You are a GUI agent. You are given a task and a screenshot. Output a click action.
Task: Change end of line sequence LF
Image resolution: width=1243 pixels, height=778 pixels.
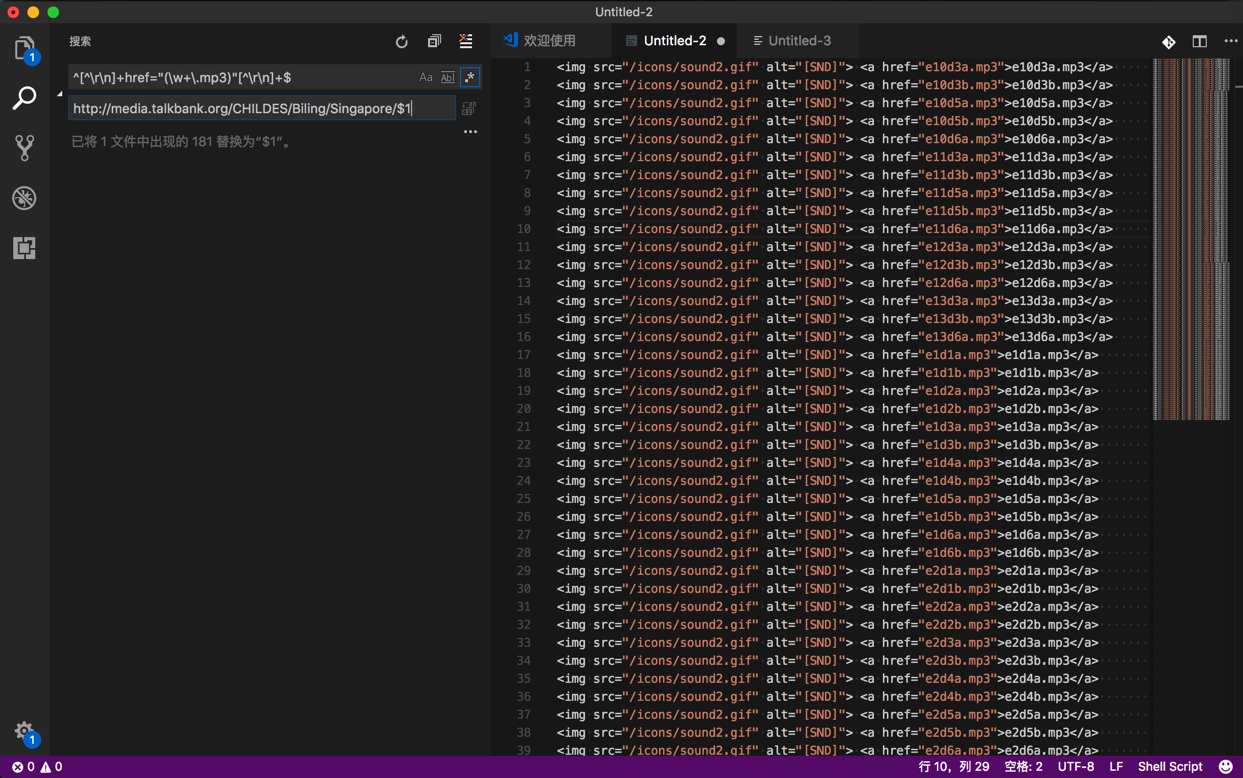coord(1116,767)
